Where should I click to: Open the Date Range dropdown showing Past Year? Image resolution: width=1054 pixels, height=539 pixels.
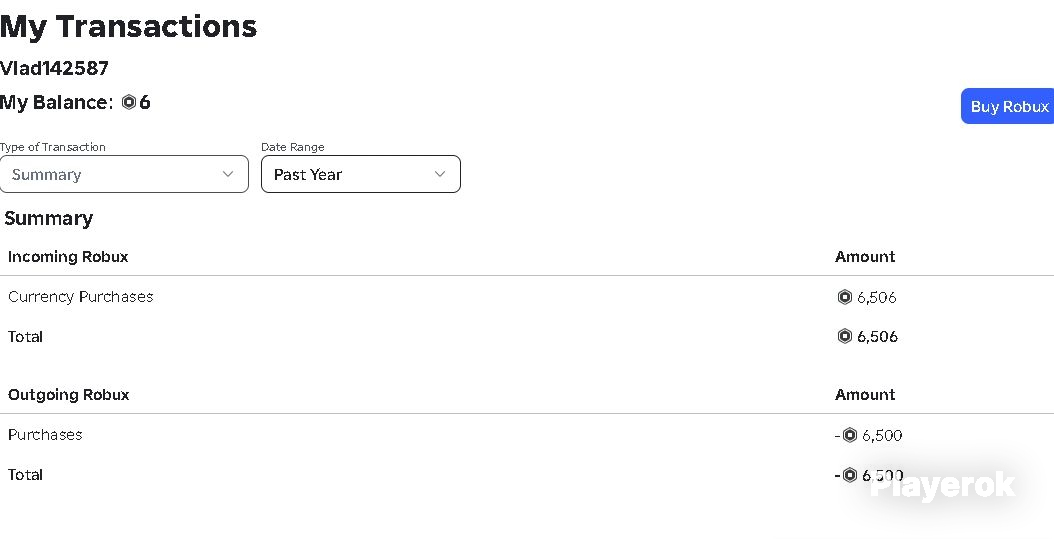click(x=361, y=174)
